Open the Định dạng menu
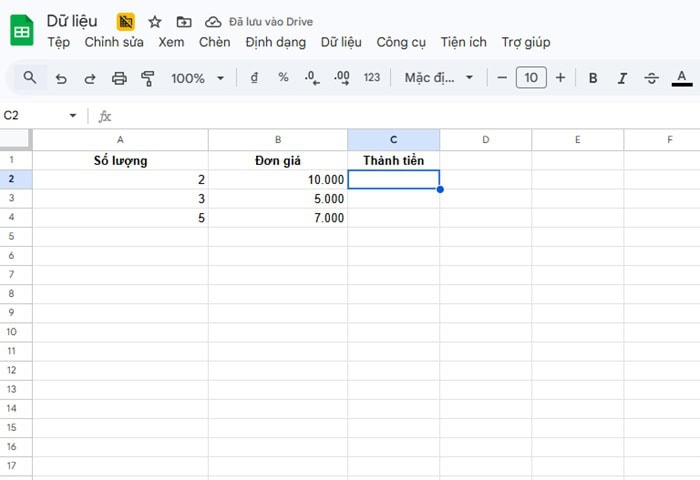The image size is (700, 480). [275, 42]
